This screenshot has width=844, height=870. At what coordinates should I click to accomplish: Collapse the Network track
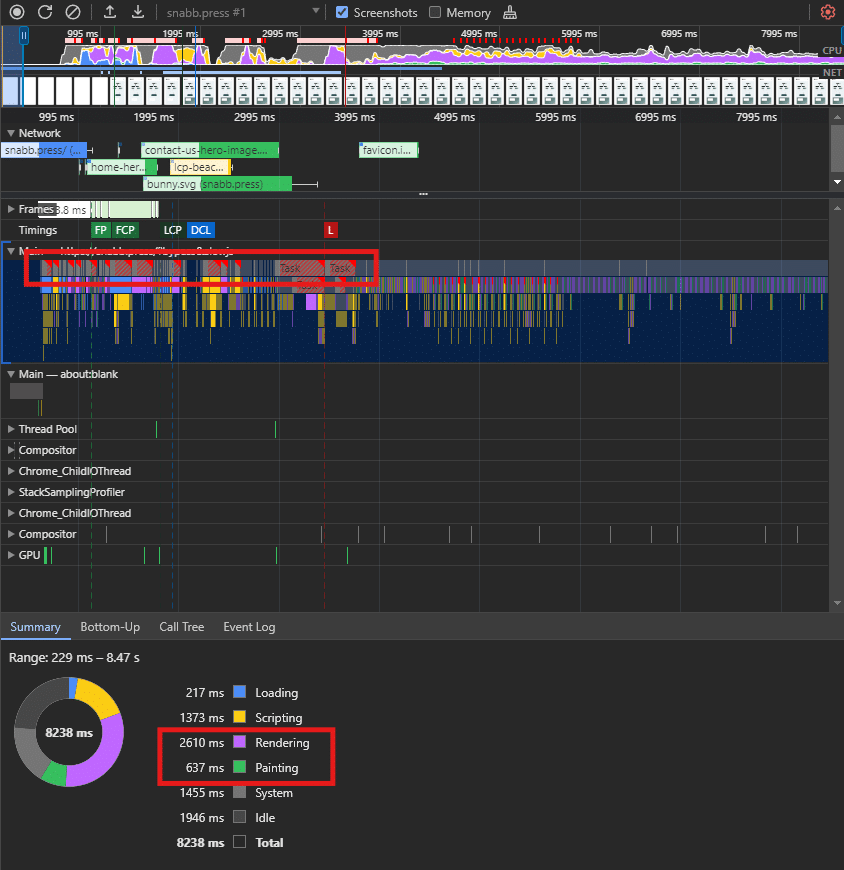(11, 133)
